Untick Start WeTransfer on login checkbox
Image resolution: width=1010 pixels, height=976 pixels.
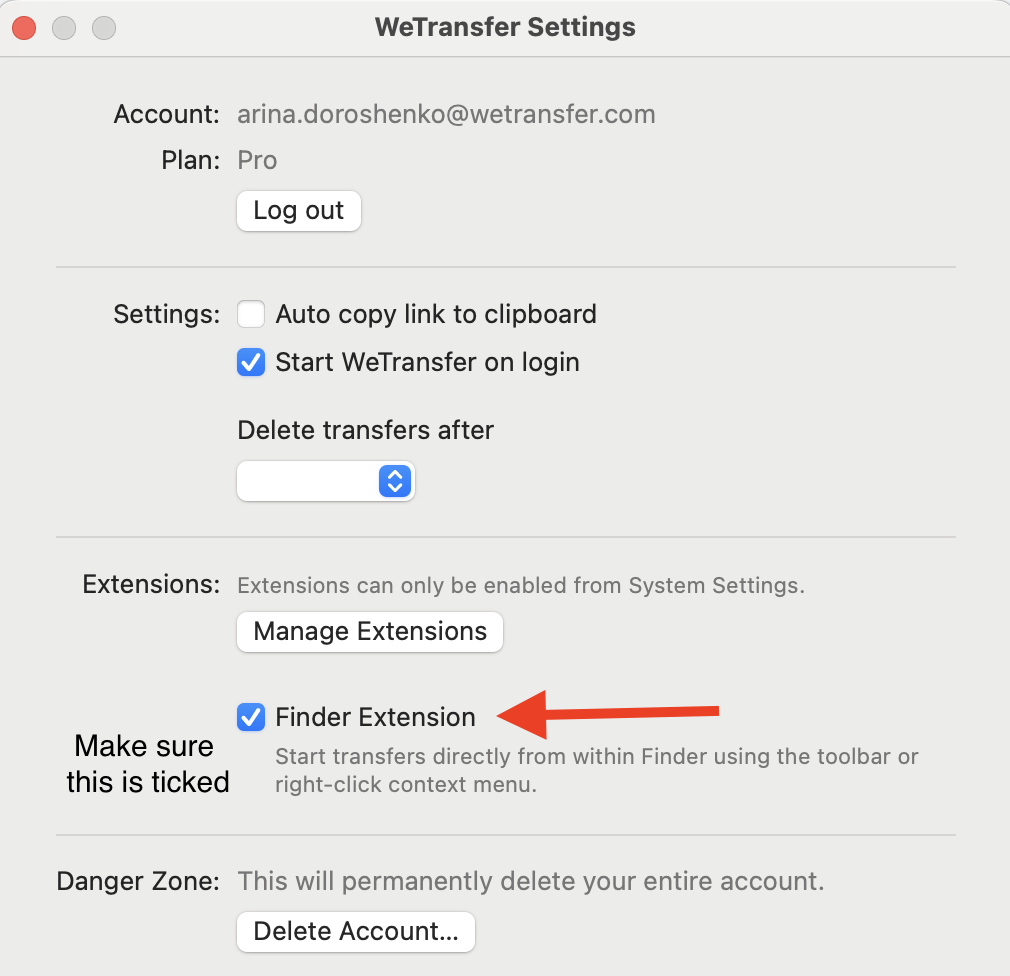click(251, 362)
